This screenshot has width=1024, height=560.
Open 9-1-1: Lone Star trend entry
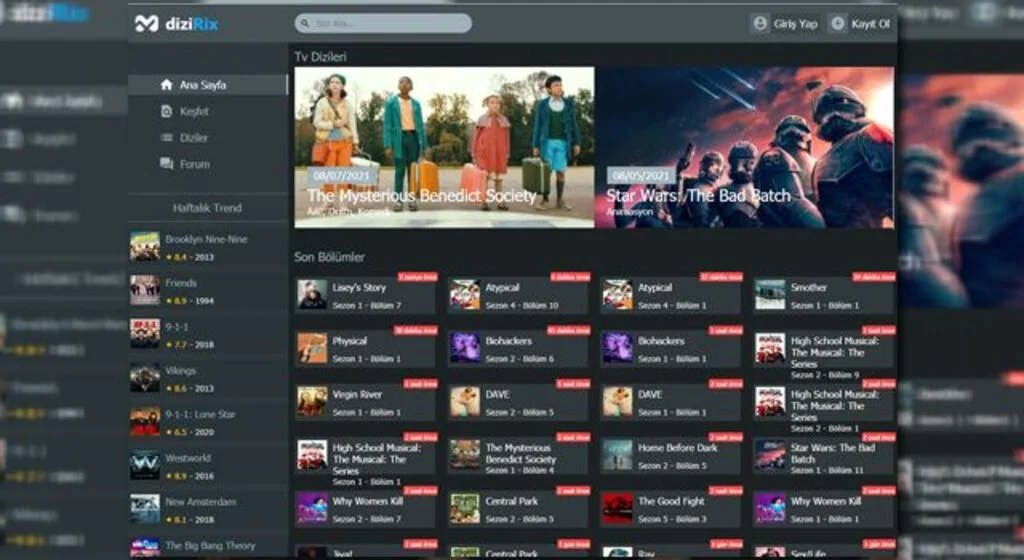(208, 422)
